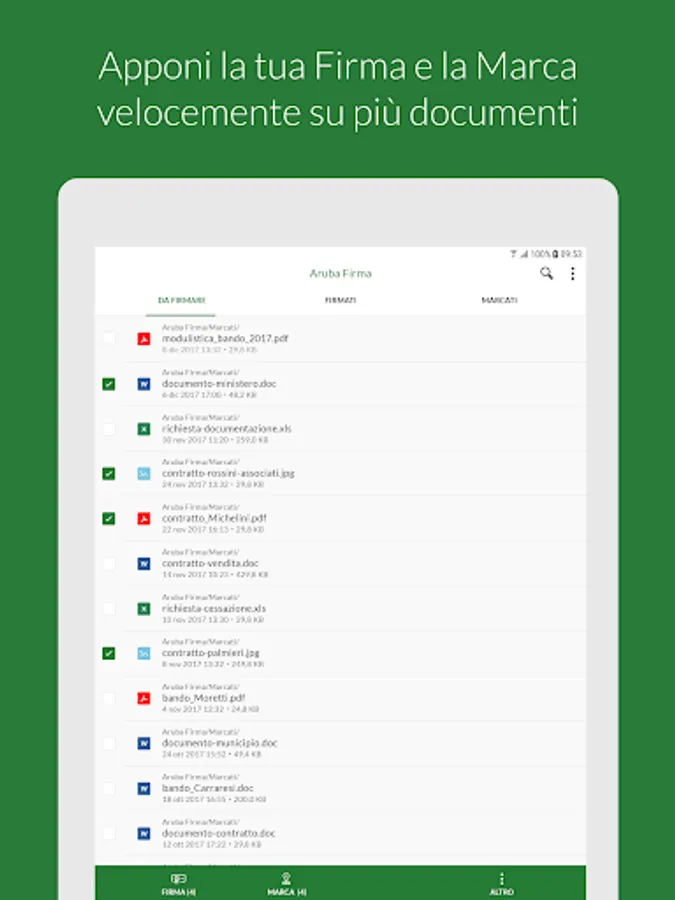
Task: Uncheck the contratto-palmieri.jpg checkbox
Action: pyautogui.click(x=108, y=653)
